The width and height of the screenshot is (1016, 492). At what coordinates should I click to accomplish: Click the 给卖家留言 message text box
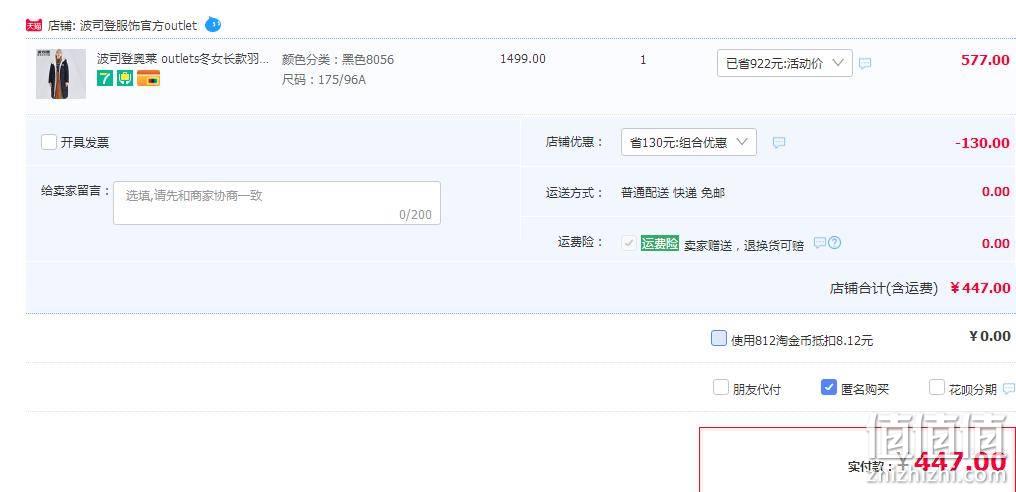[277, 203]
